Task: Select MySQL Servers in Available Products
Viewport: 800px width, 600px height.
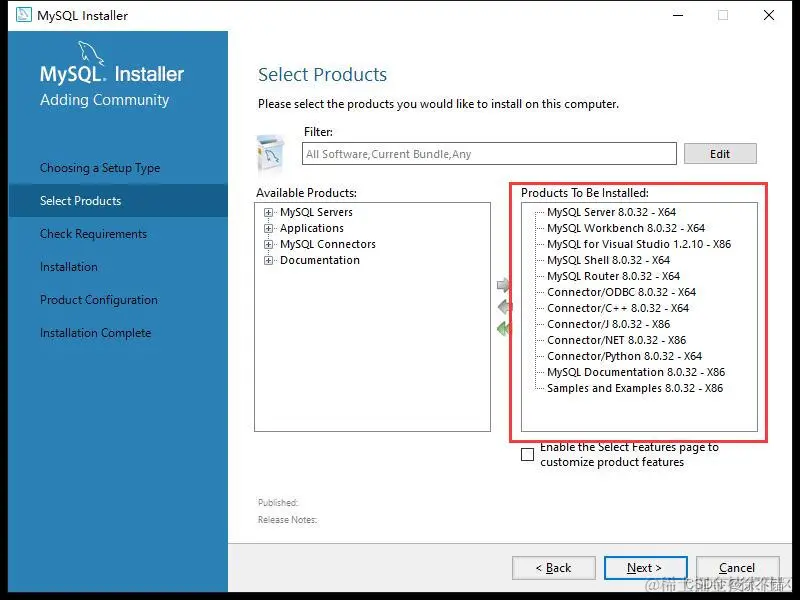Action: tap(316, 212)
